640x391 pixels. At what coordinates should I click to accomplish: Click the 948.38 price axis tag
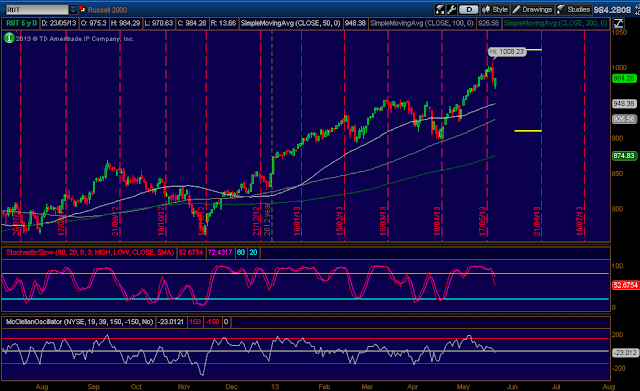(x=624, y=104)
